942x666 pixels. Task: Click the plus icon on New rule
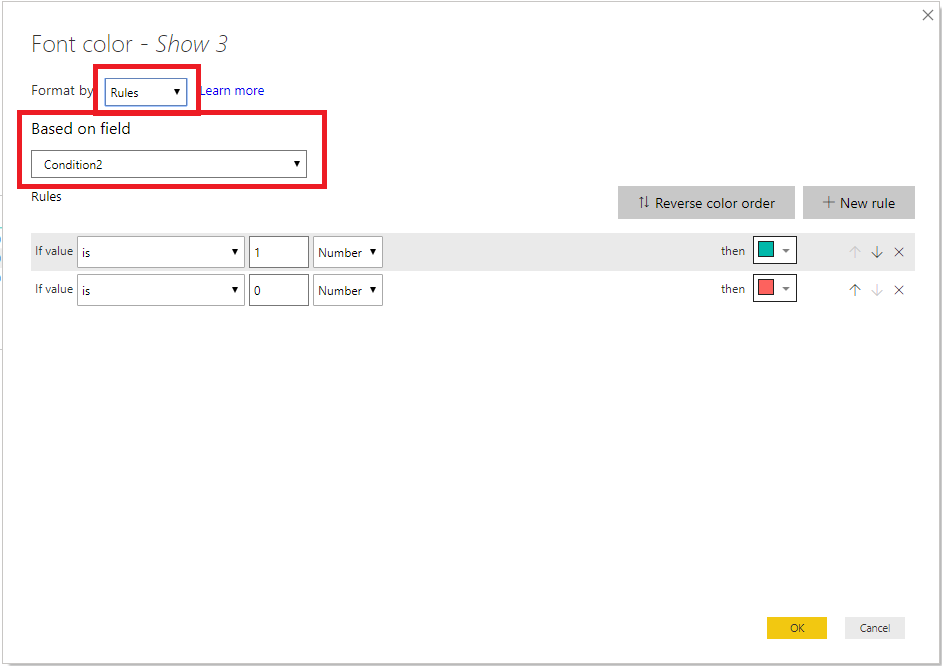[x=828, y=202]
